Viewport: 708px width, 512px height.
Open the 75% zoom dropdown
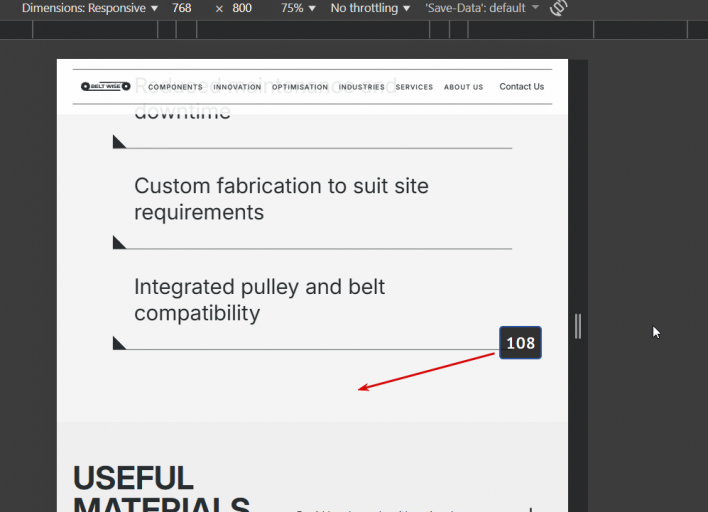click(298, 8)
